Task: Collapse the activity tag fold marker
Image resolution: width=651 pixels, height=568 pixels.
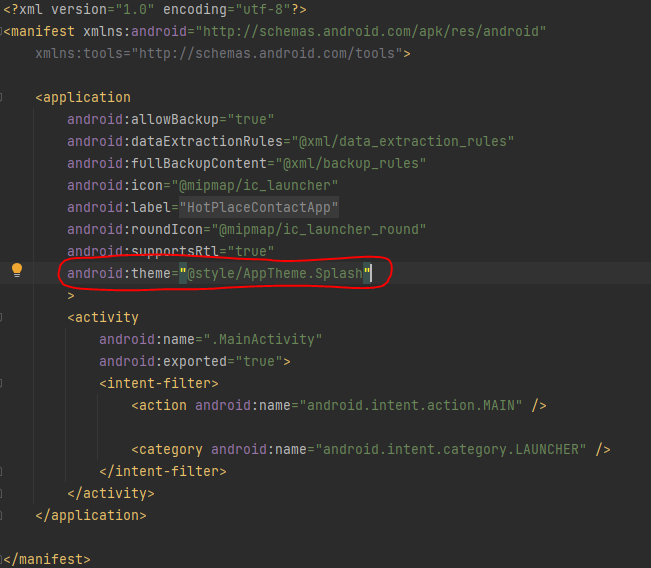Action: 1,318
